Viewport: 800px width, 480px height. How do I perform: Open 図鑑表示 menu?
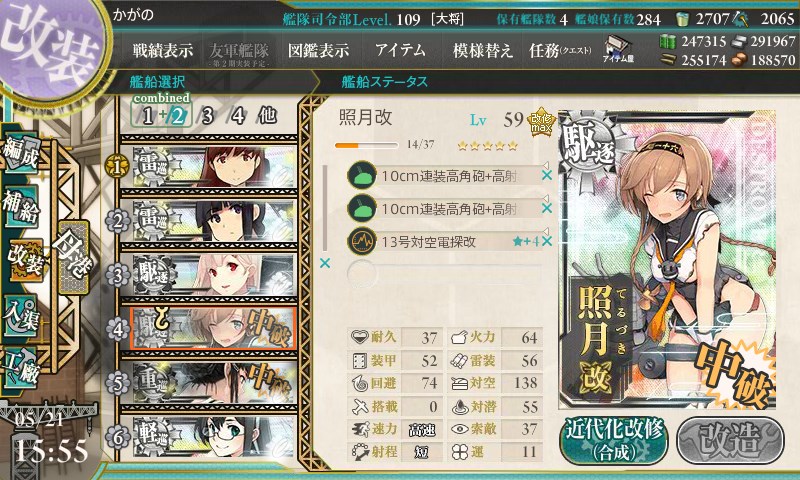(x=318, y=50)
